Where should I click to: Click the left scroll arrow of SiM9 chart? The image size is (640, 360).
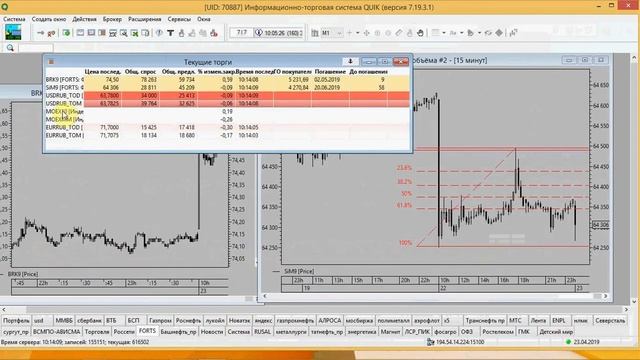coord(264,296)
